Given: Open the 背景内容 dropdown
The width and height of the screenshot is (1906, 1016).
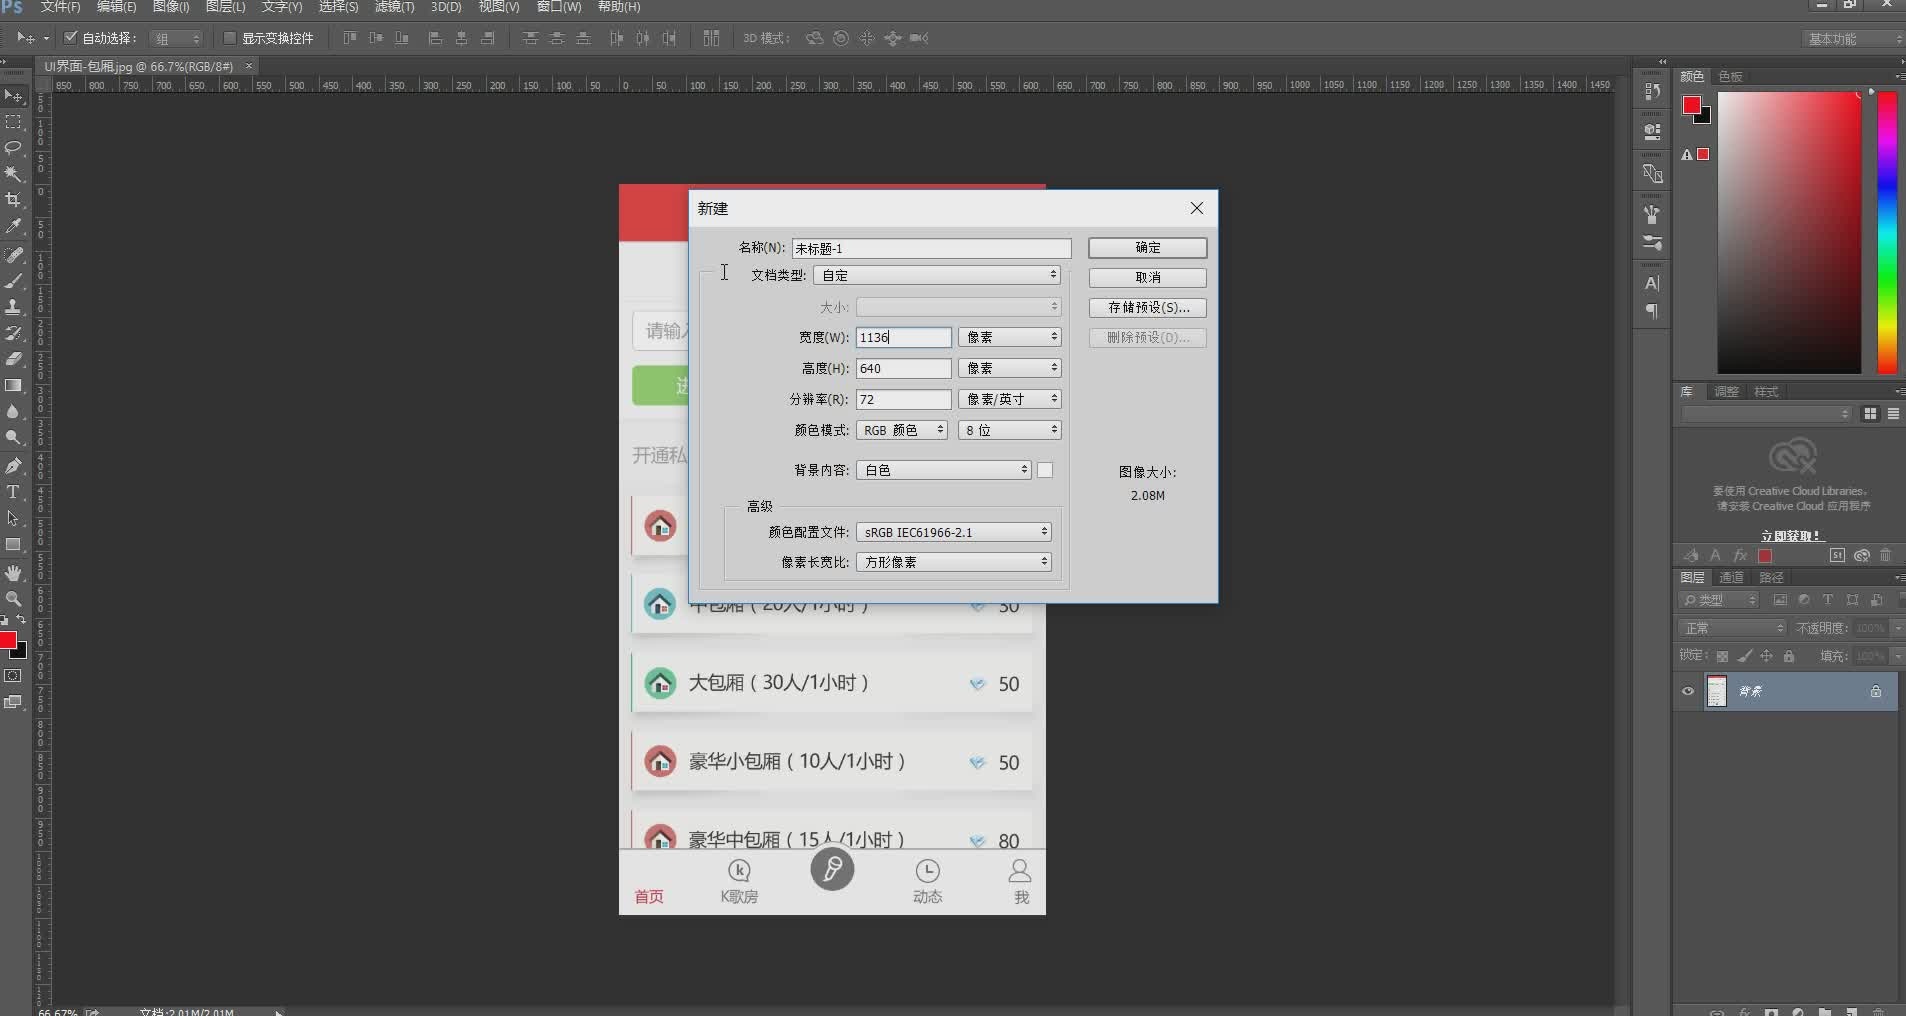Looking at the screenshot, I should coord(943,470).
